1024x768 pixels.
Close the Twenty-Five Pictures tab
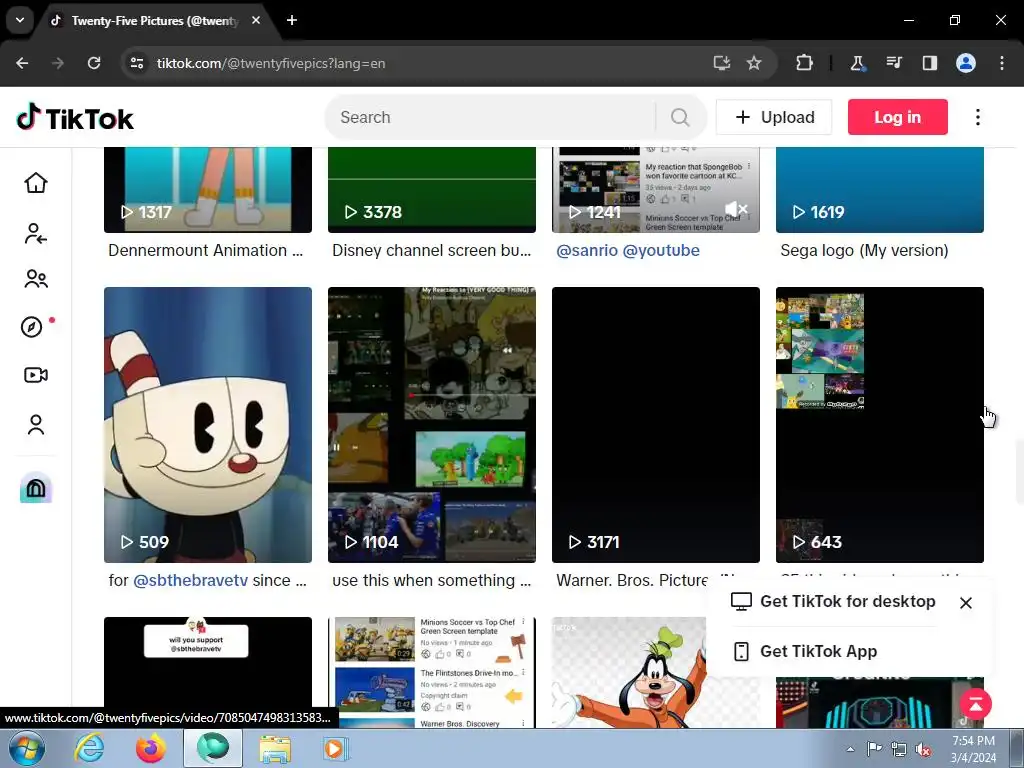[256, 20]
